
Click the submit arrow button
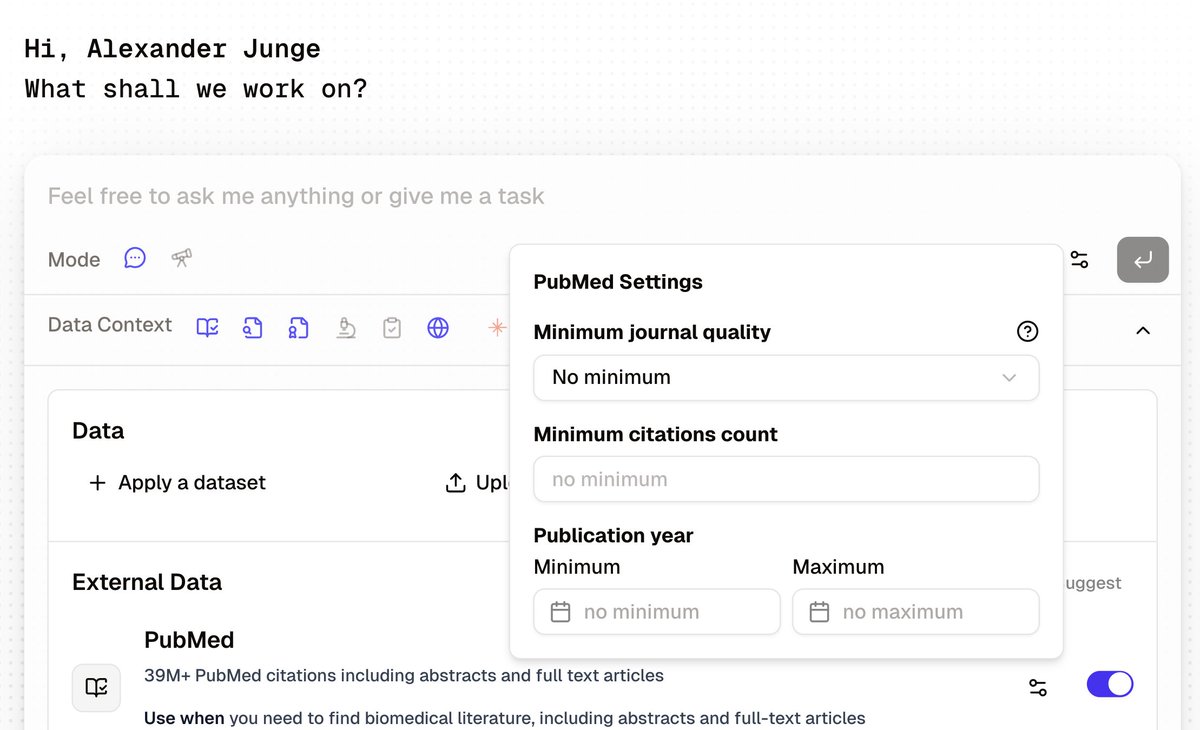[1143, 260]
